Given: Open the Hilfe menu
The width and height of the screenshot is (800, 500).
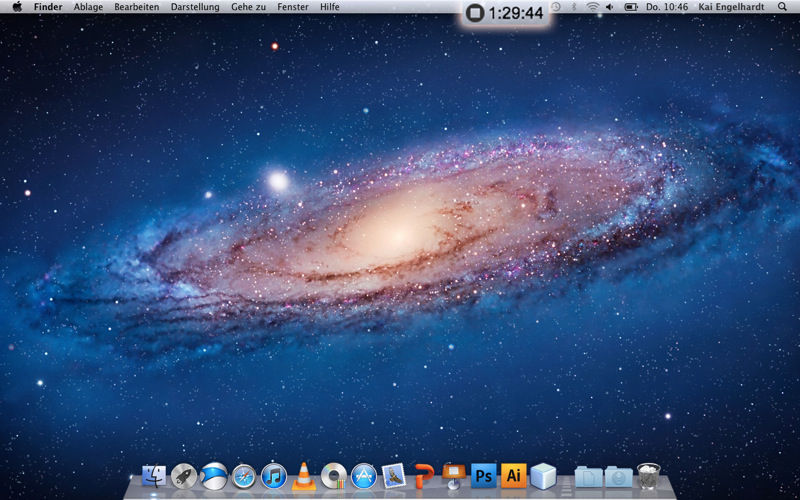Looking at the screenshot, I should click(330, 7).
